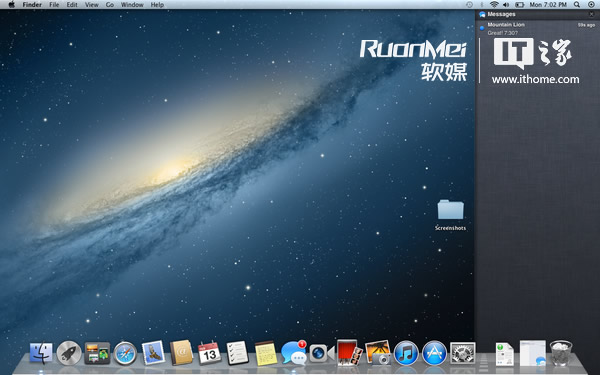
Task: Open the Finder menu
Action: (x=32, y=5)
